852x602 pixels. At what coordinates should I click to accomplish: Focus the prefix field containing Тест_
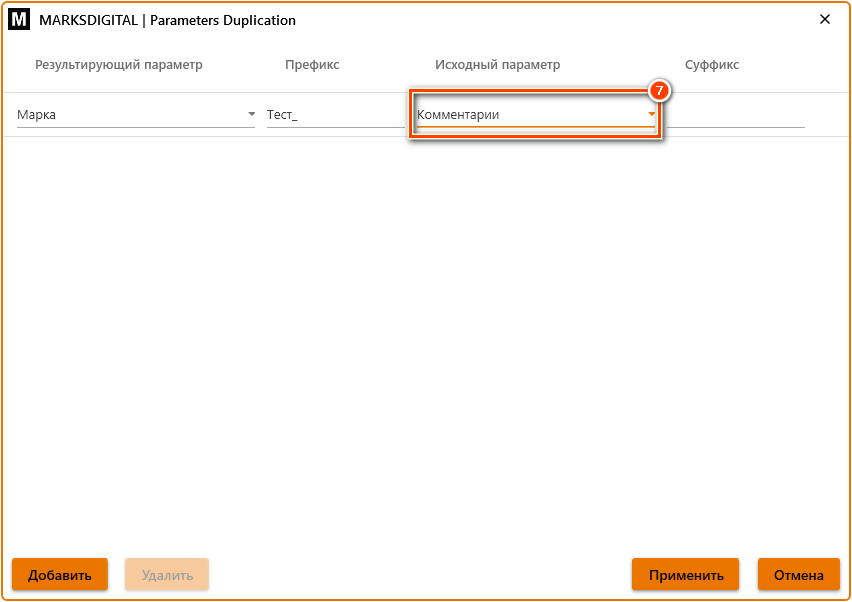pos(335,115)
